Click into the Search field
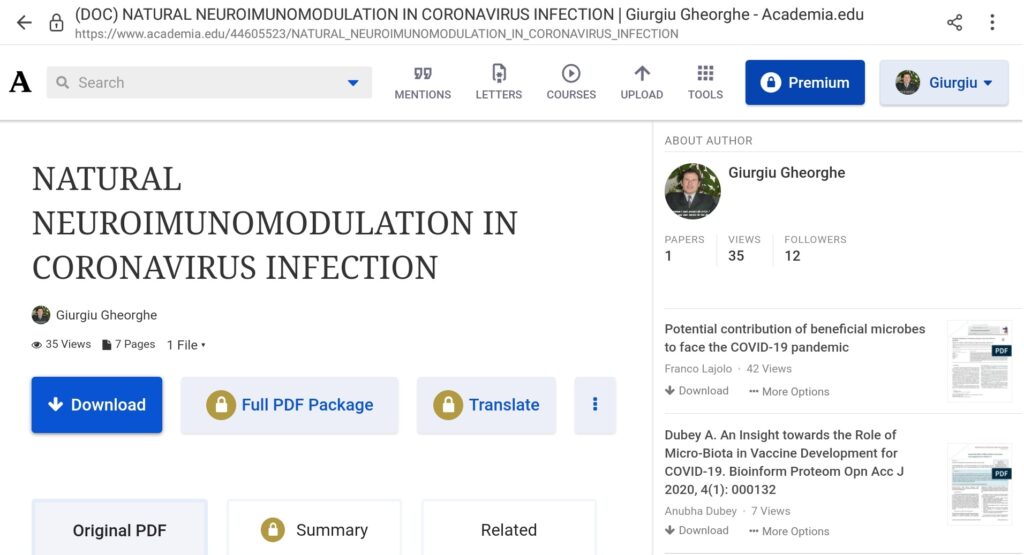The height and width of the screenshot is (555, 1024). (200, 83)
